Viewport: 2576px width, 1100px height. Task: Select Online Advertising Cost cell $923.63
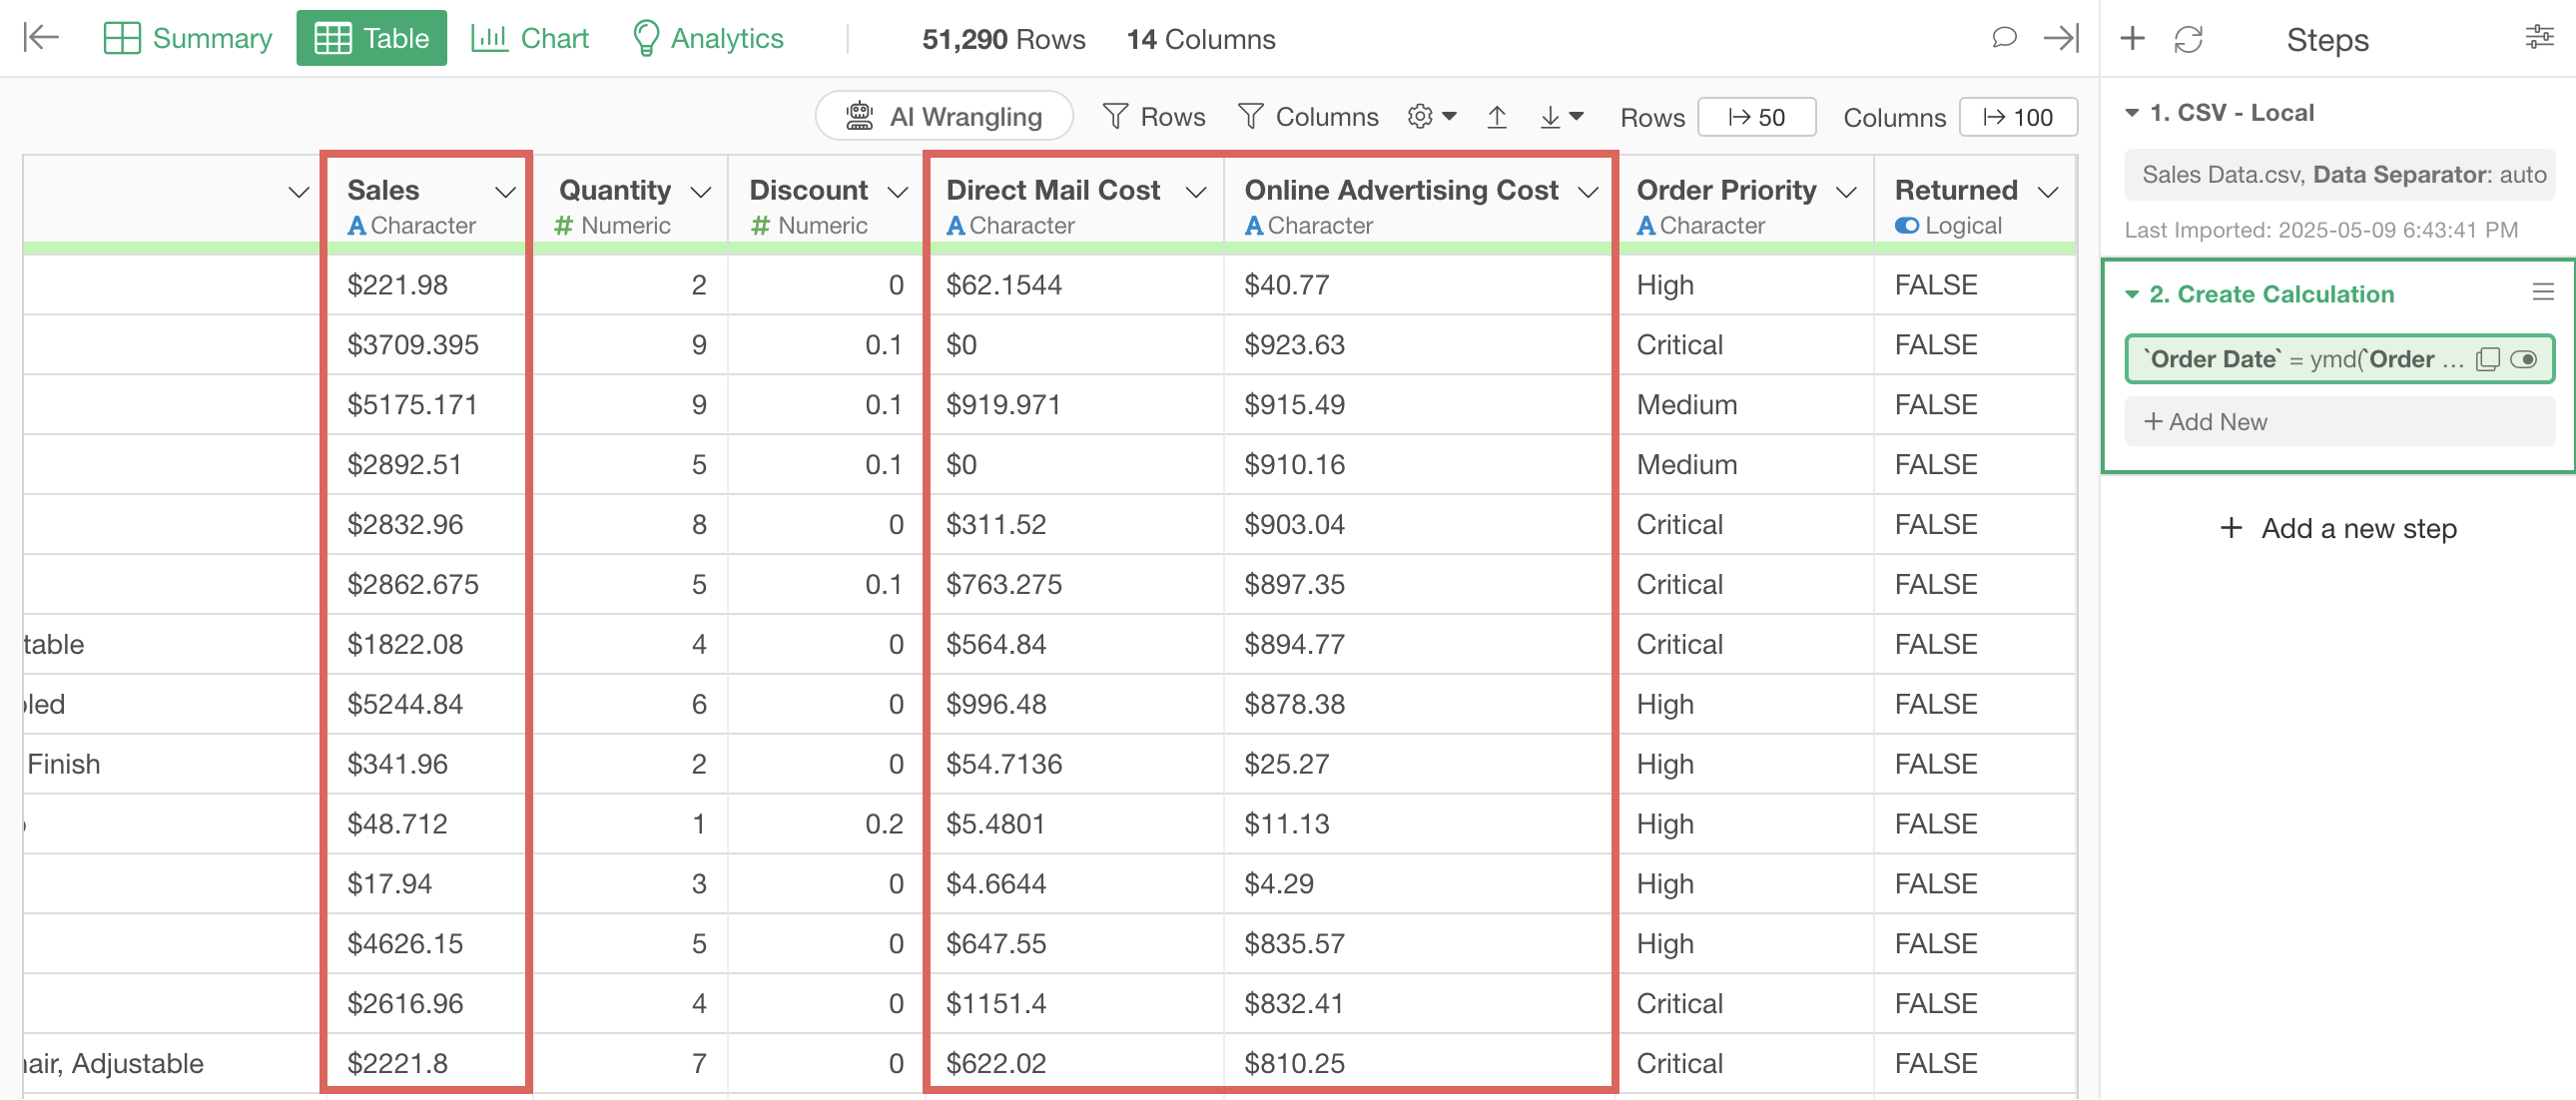[1418, 345]
